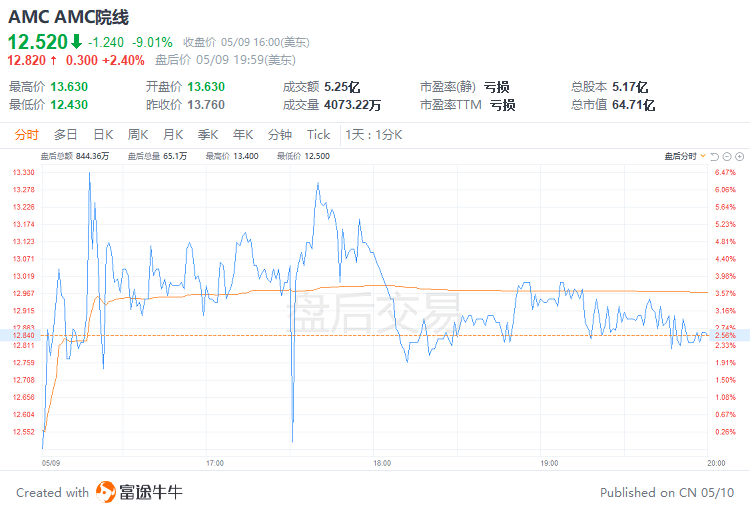Open the 月K chart tab
This screenshot has height=513, width=750.
point(173,135)
